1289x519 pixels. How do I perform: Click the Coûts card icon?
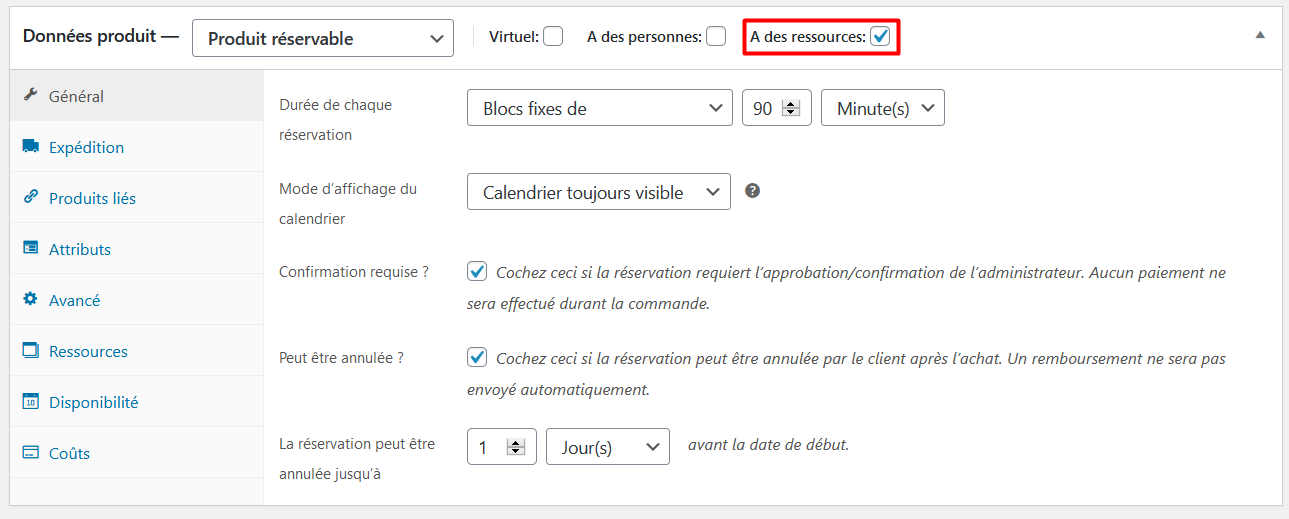click(30, 453)
